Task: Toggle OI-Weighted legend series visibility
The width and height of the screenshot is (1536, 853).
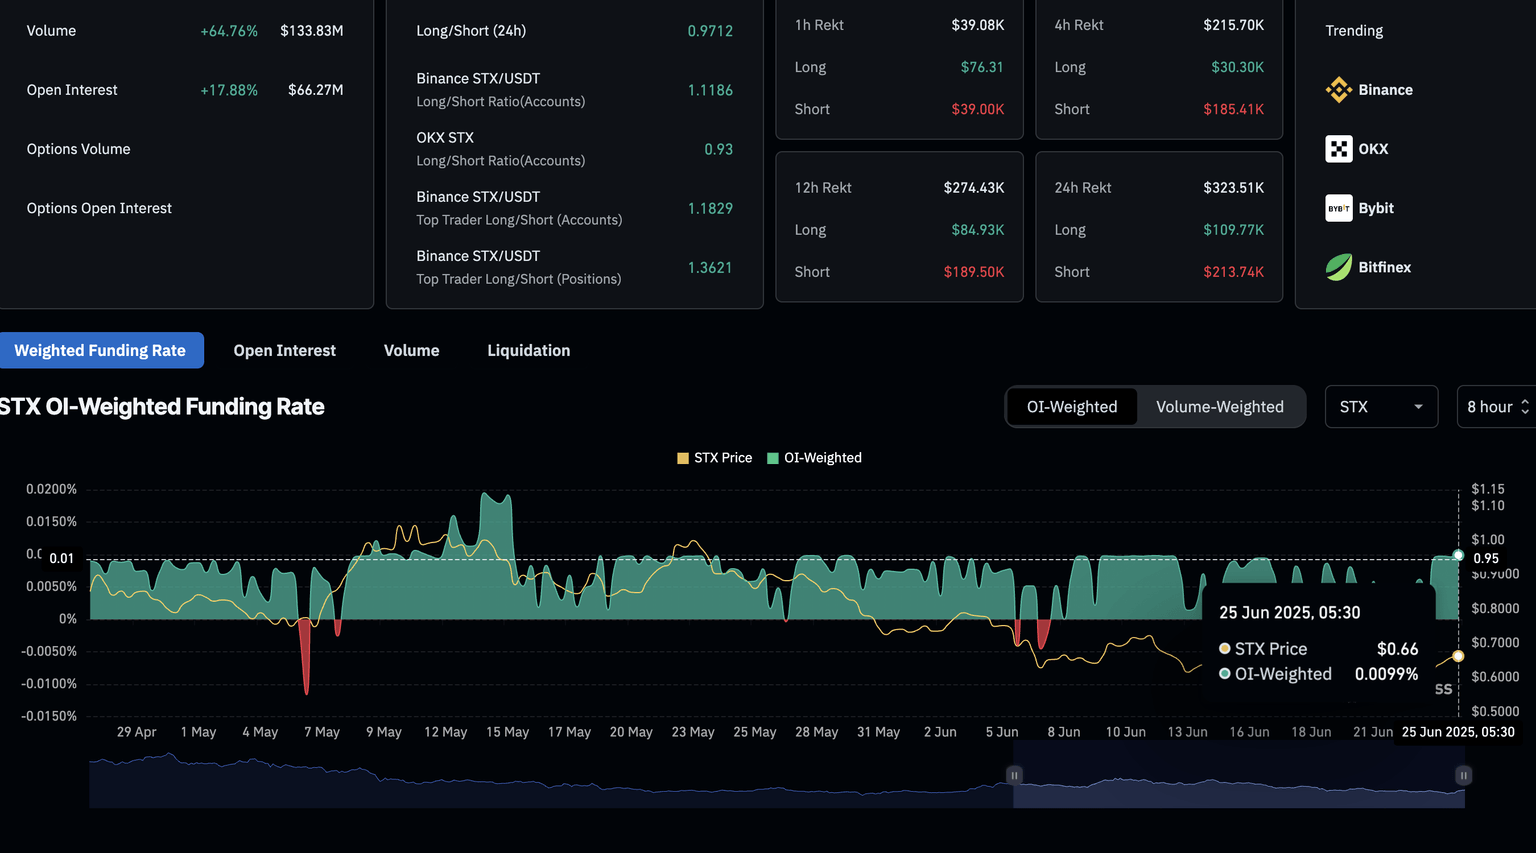Action: pyautogui.click(x=814, y=458)
